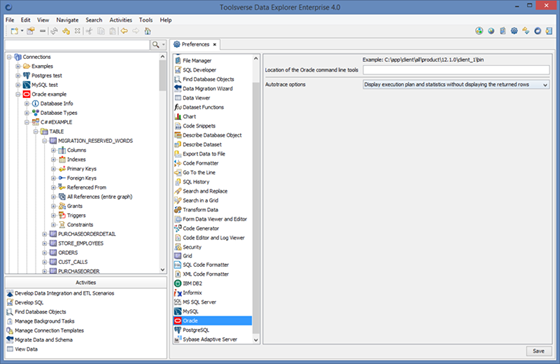560x364 pixels.
Task: Open the Navigate menu
Action: [x=67, y=20]
